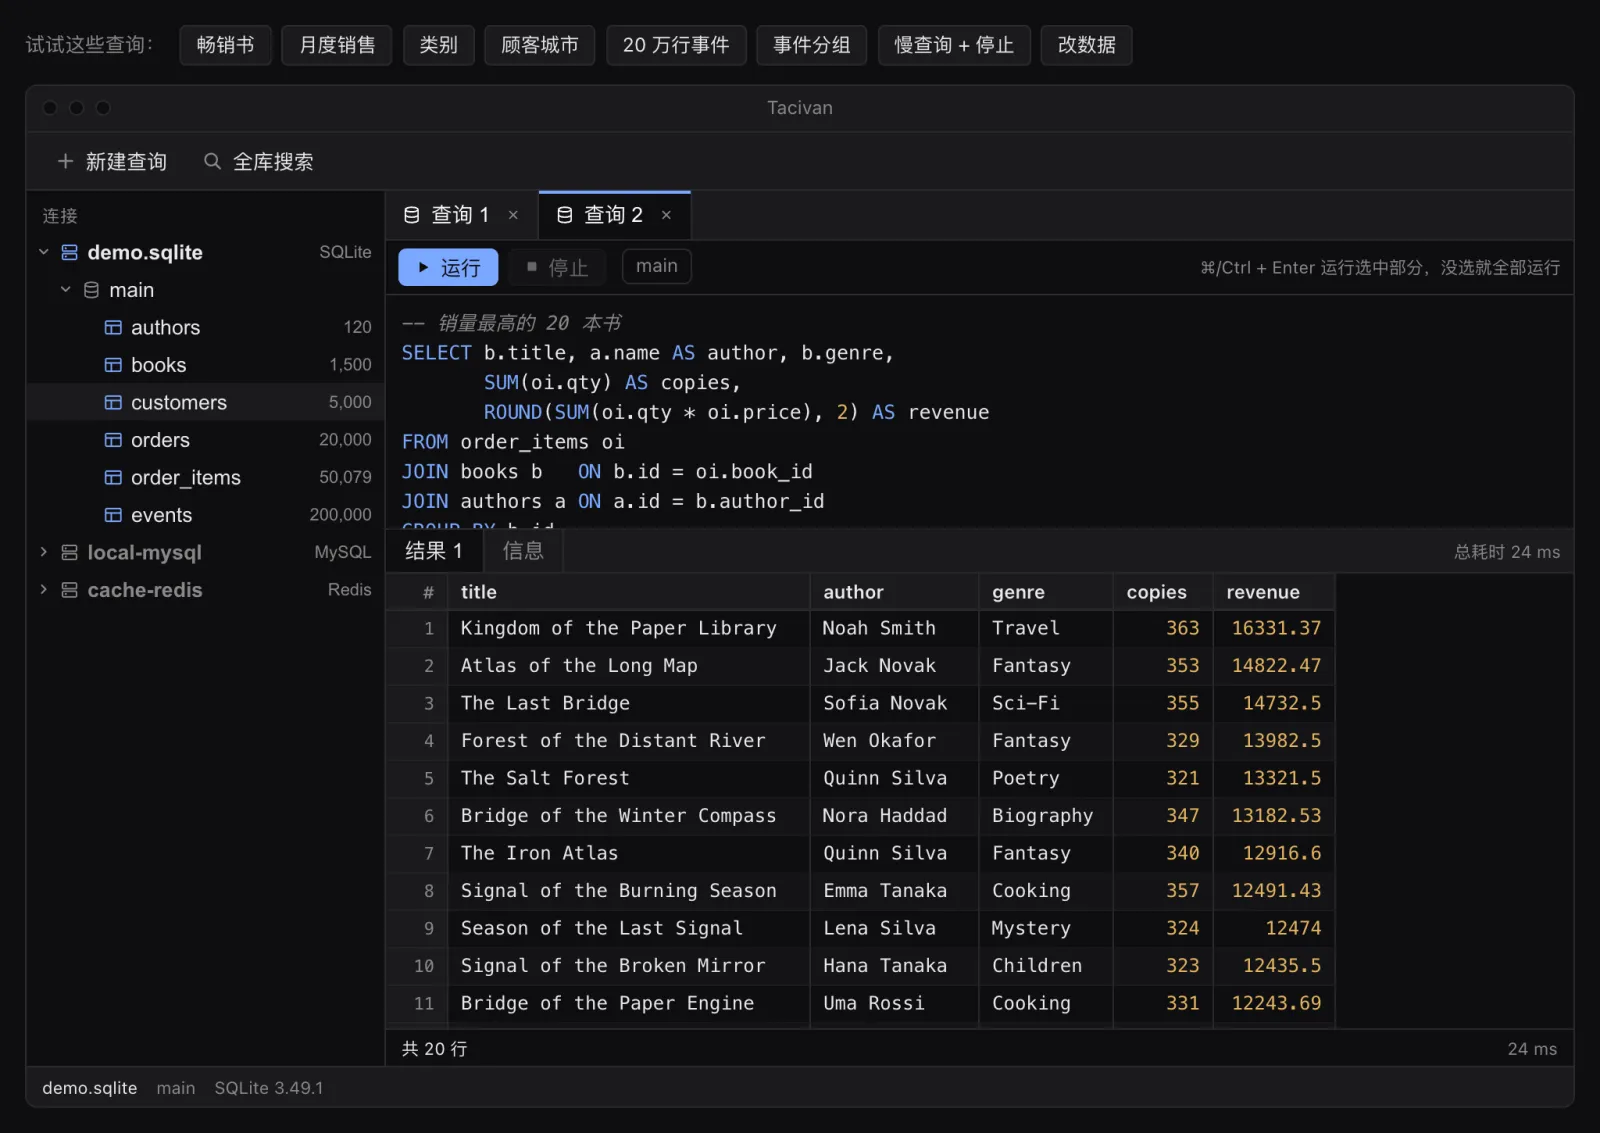The height and width of the screenshot is (1133, 1600).
Task: Load the 20 万行事件 sample query
Action: [x=676, y=45]
